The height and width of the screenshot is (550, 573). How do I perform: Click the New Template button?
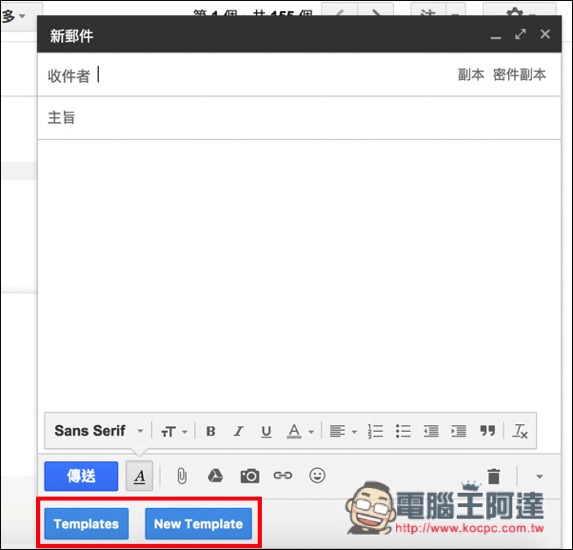click(198, 524)
